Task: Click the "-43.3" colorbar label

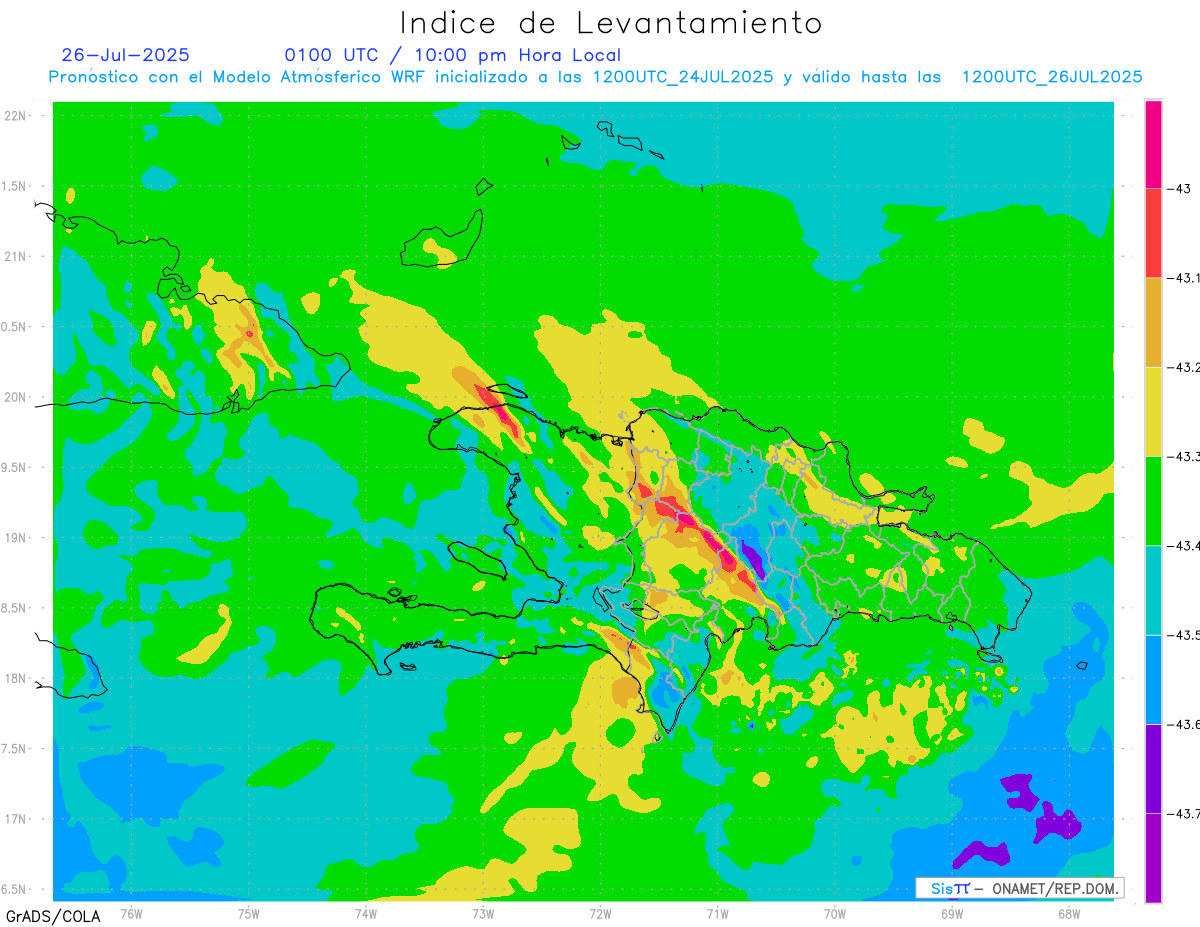Action: pyautogui.click(x=1183, y=456)
